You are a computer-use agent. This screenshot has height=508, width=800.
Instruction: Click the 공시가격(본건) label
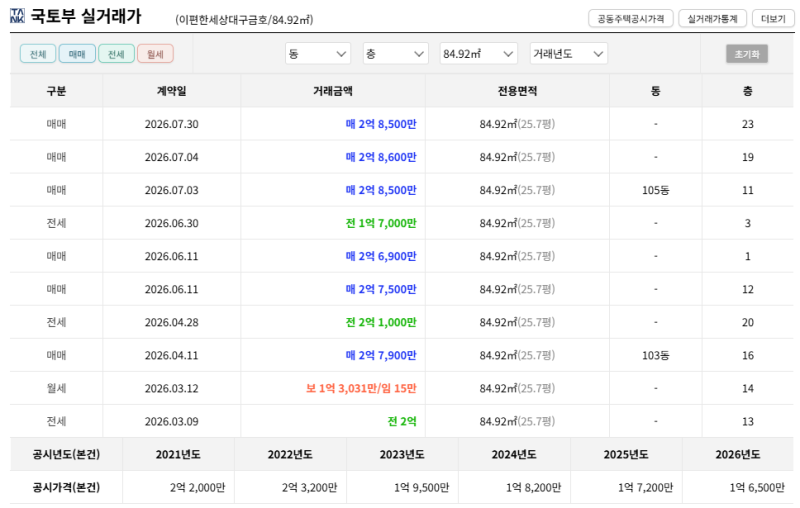(x=66, y=488)
